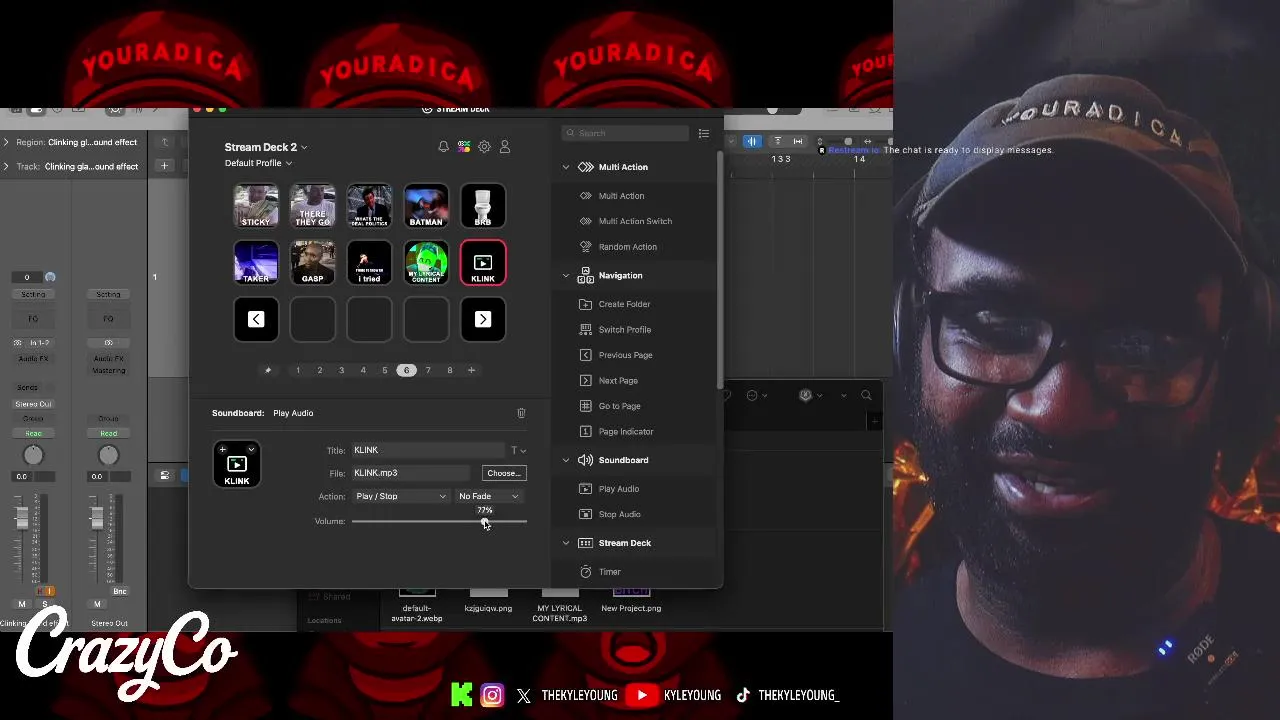
Task: Select the BATMAN key
Action: coord(426,206)
